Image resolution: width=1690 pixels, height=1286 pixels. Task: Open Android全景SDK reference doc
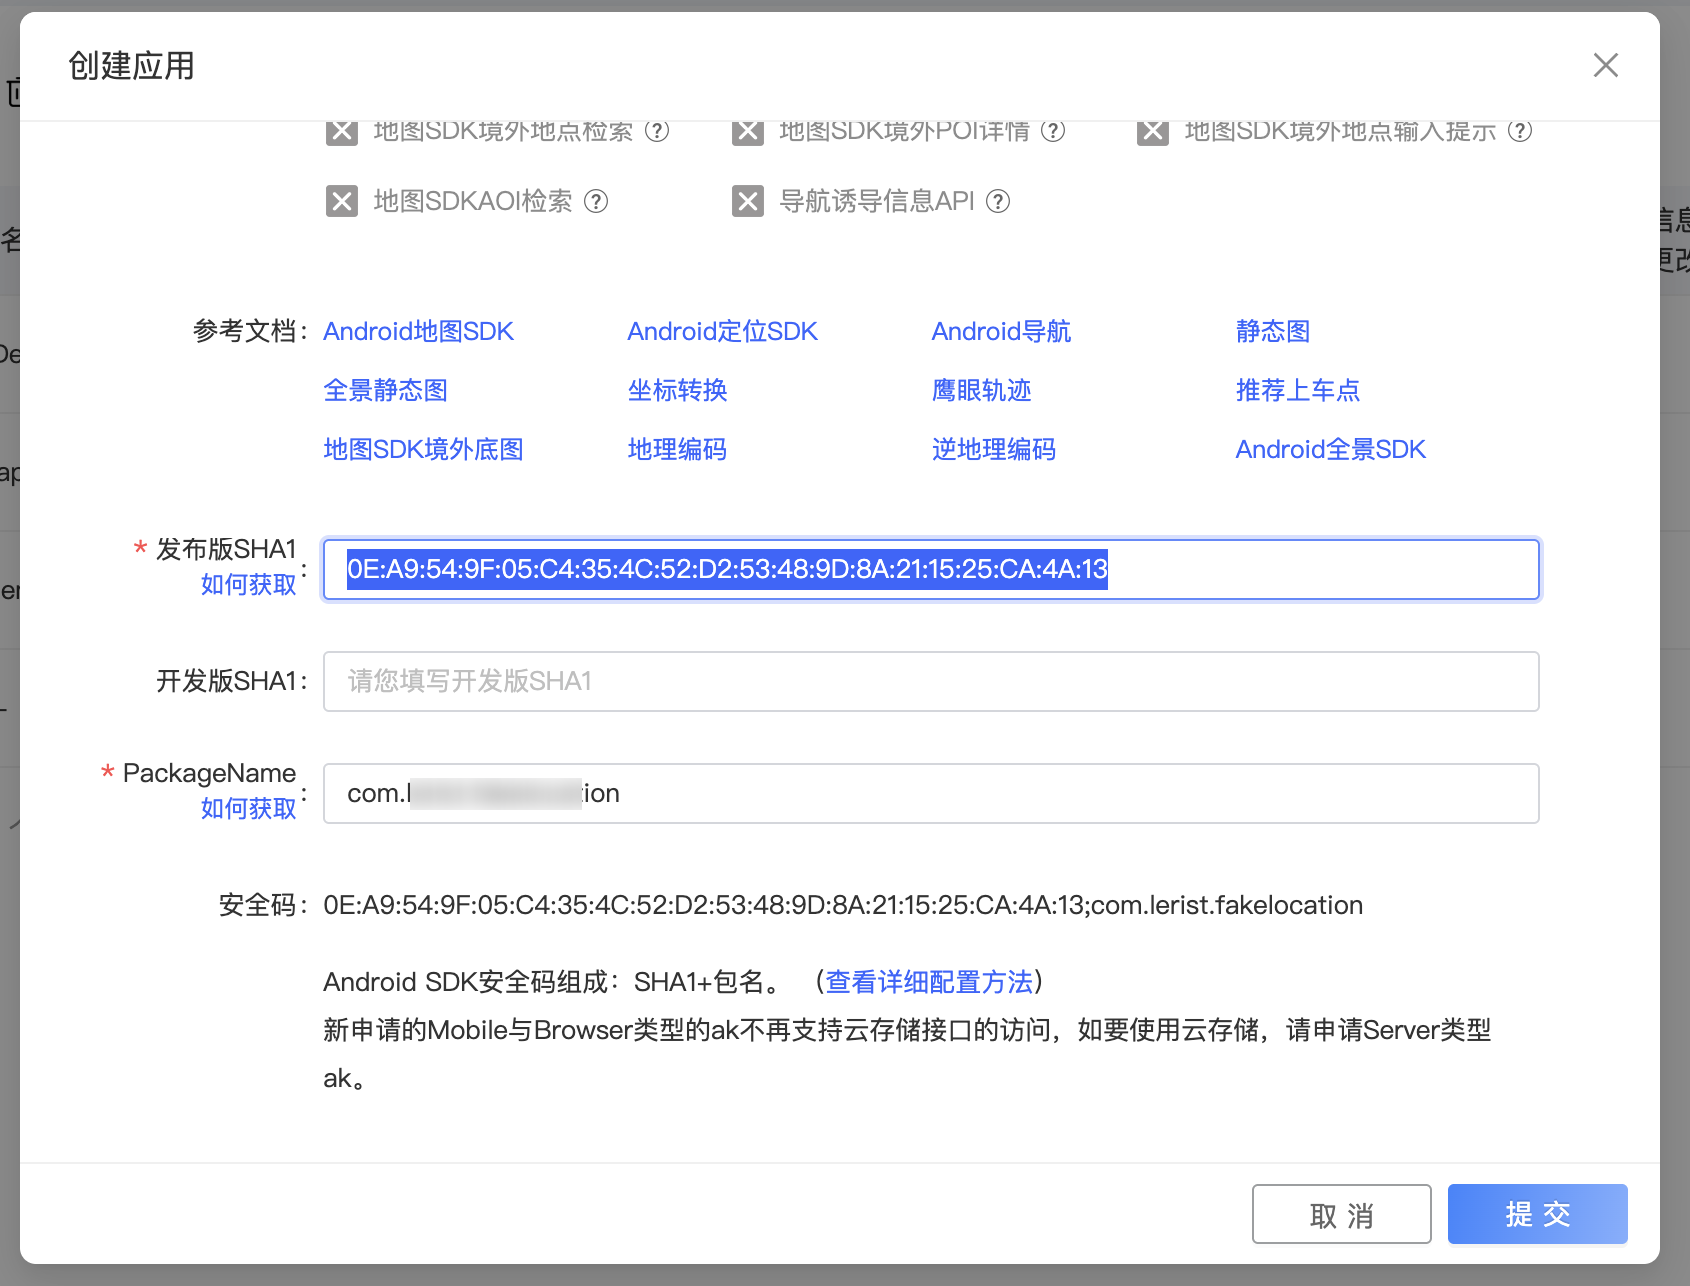point(1330,449)
